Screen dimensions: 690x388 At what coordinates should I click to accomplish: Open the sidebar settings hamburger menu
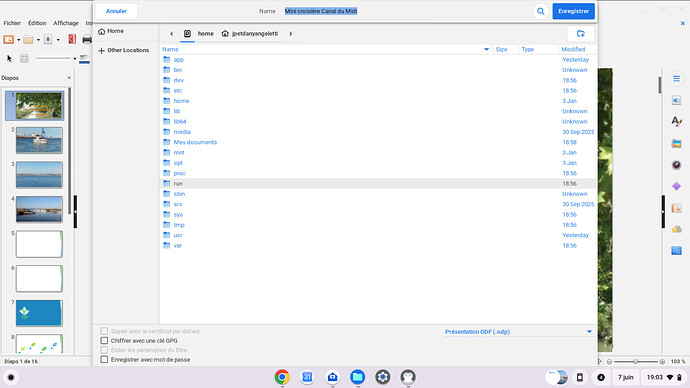coord(676,79)
